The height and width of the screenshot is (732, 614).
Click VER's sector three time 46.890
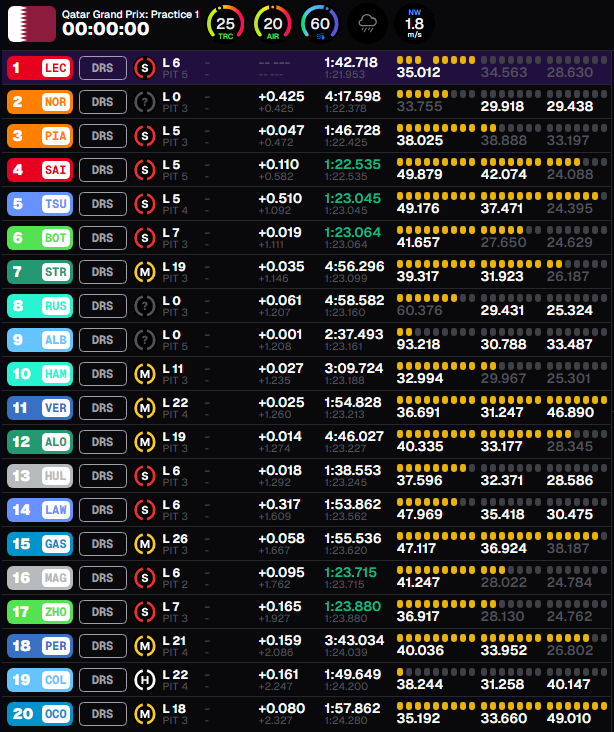(570, 412)
